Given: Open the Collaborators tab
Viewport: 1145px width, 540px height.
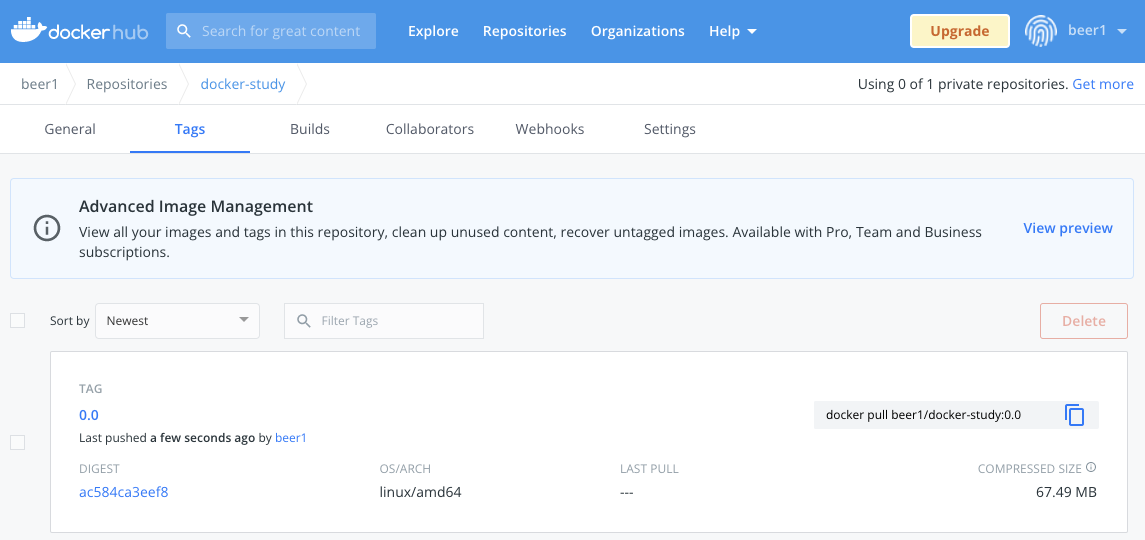Looking at the screenshot, I should (430, 129).
